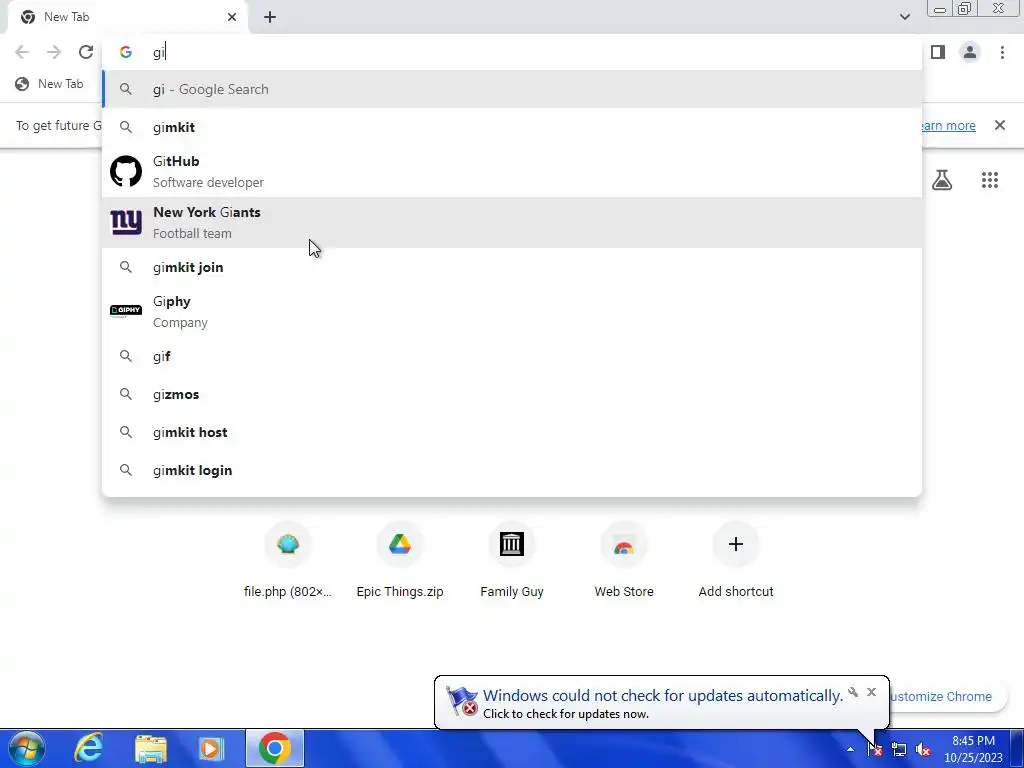
Task: Pick the New York Giants suggestion
Action: click(512, 223)
